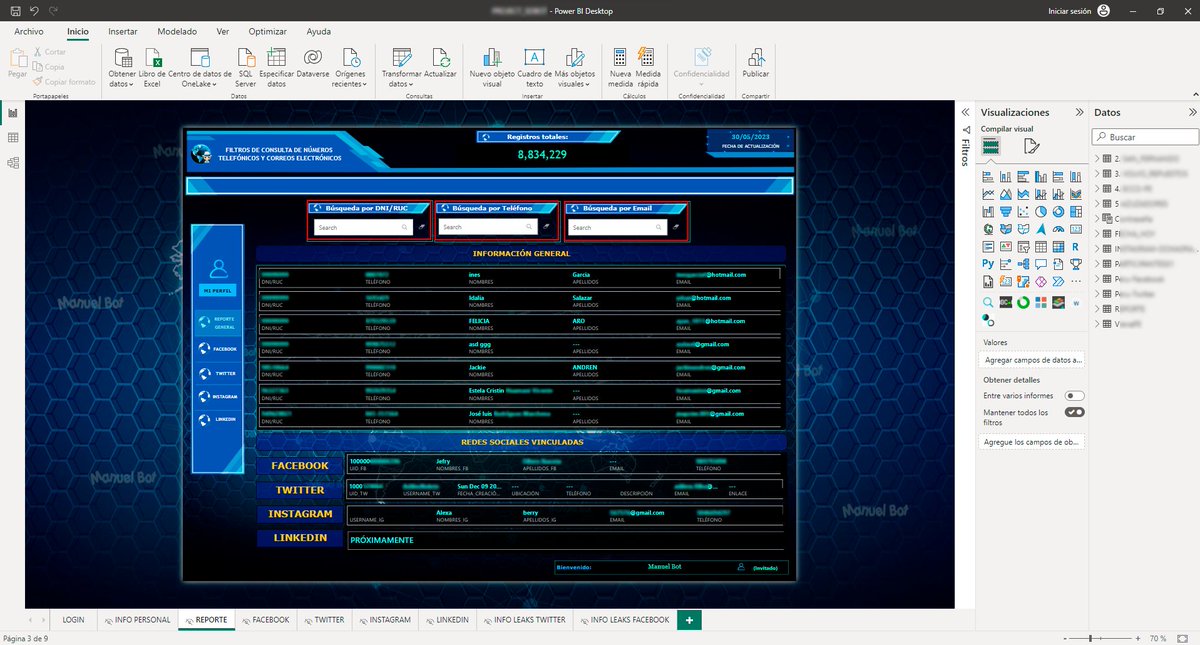
Task: Click the eraser beside Email search
Action: (x=677, y=227)
